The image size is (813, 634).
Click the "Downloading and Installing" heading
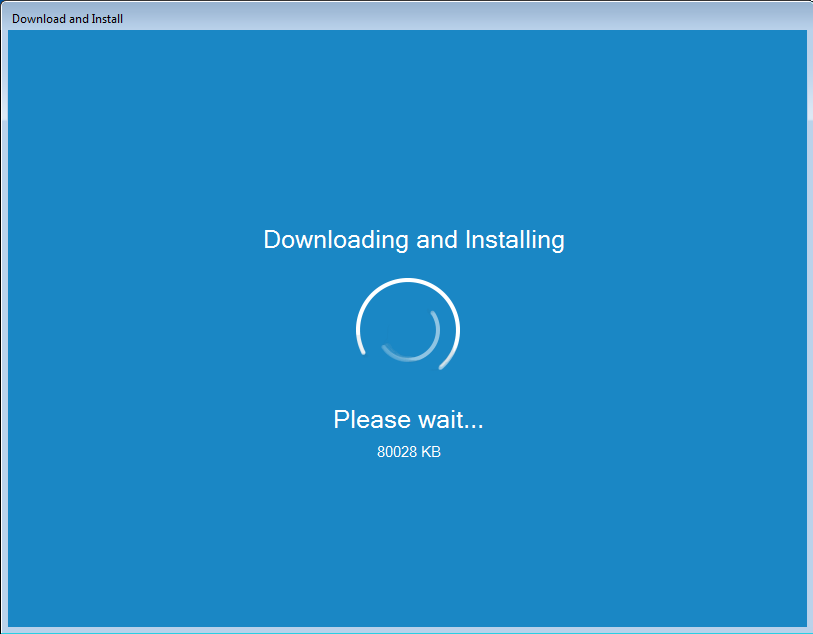(413, 240)
